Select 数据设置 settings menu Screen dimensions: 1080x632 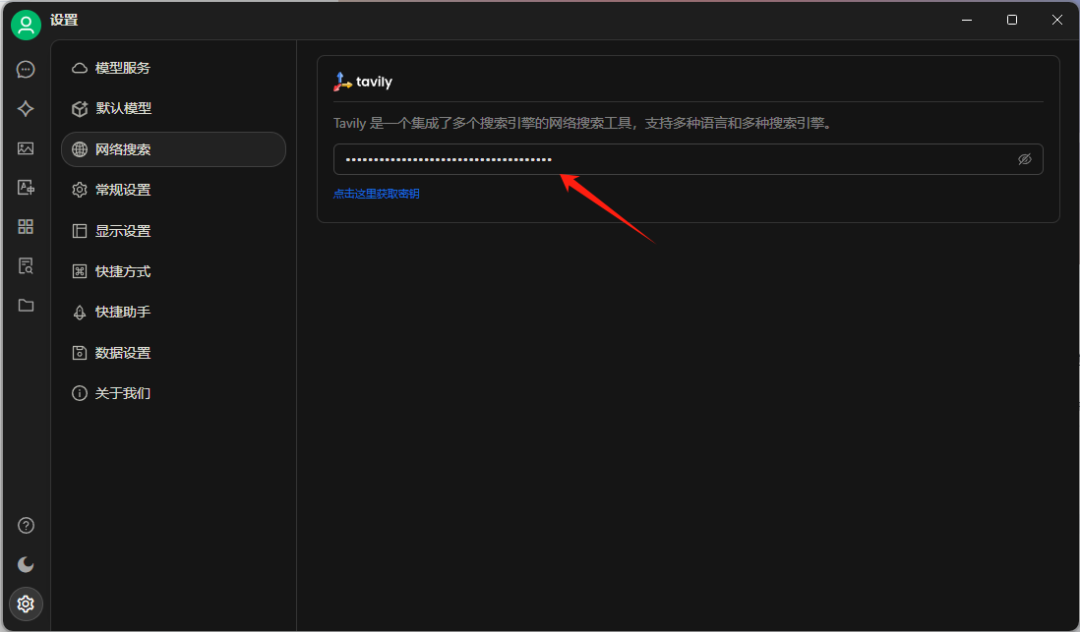tap(174, 352)
